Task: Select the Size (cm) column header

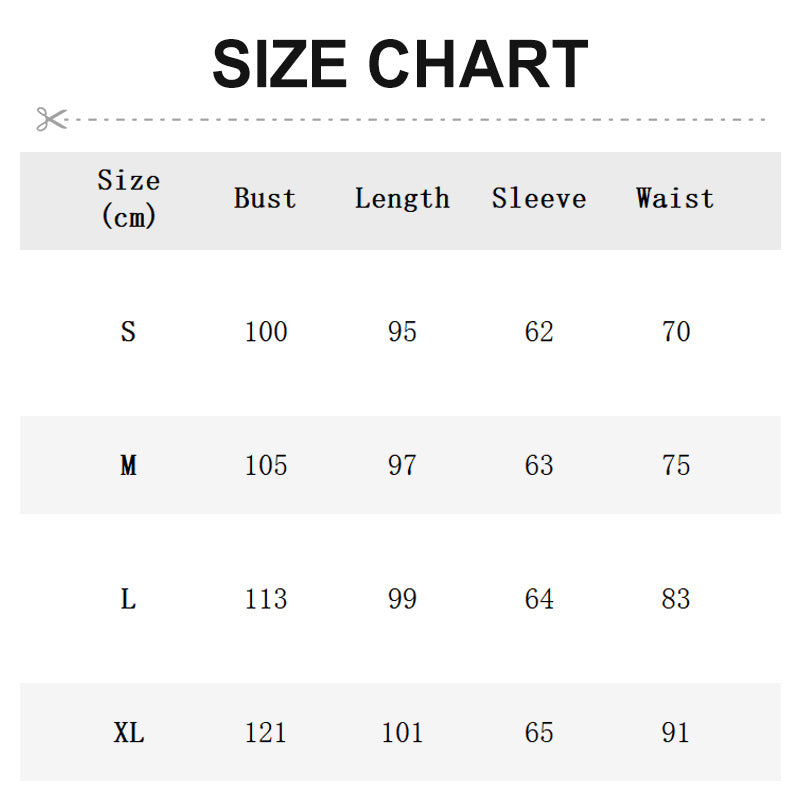Action: click(128, 198)
